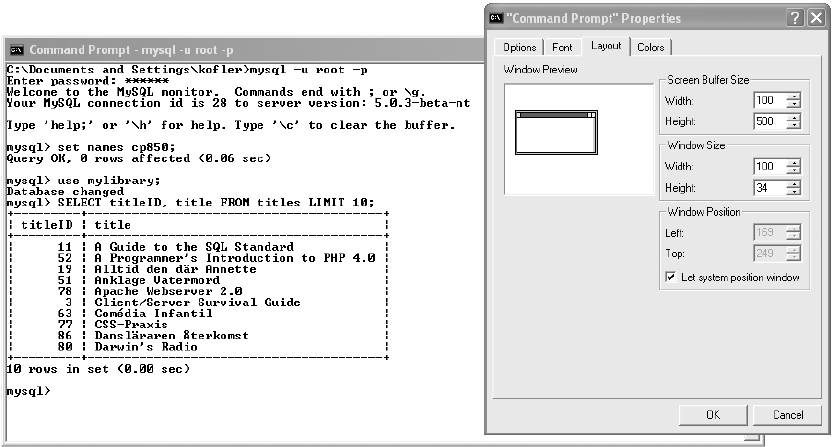Open the Command Prompt window system-menu icon
This screenshot has height=447, width=833.
click(16, 50)
